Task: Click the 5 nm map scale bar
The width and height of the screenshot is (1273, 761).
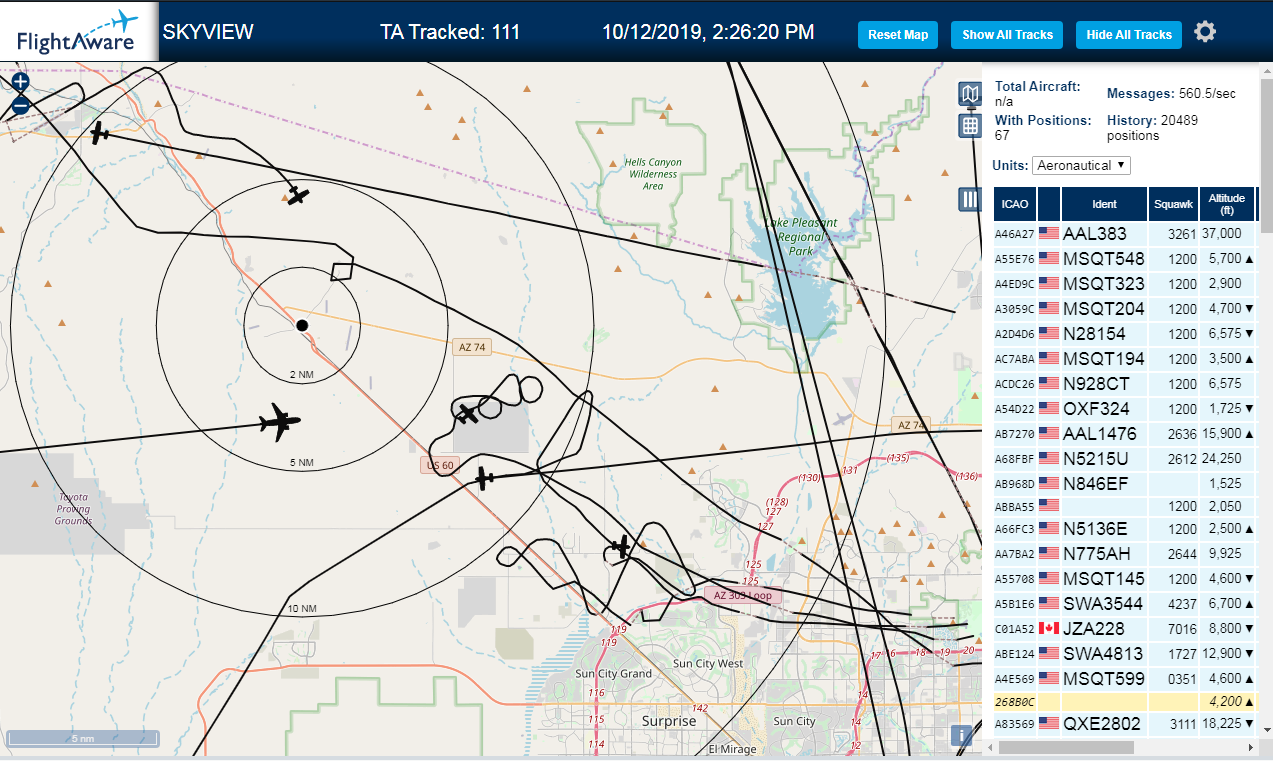Action: [83, 739]
